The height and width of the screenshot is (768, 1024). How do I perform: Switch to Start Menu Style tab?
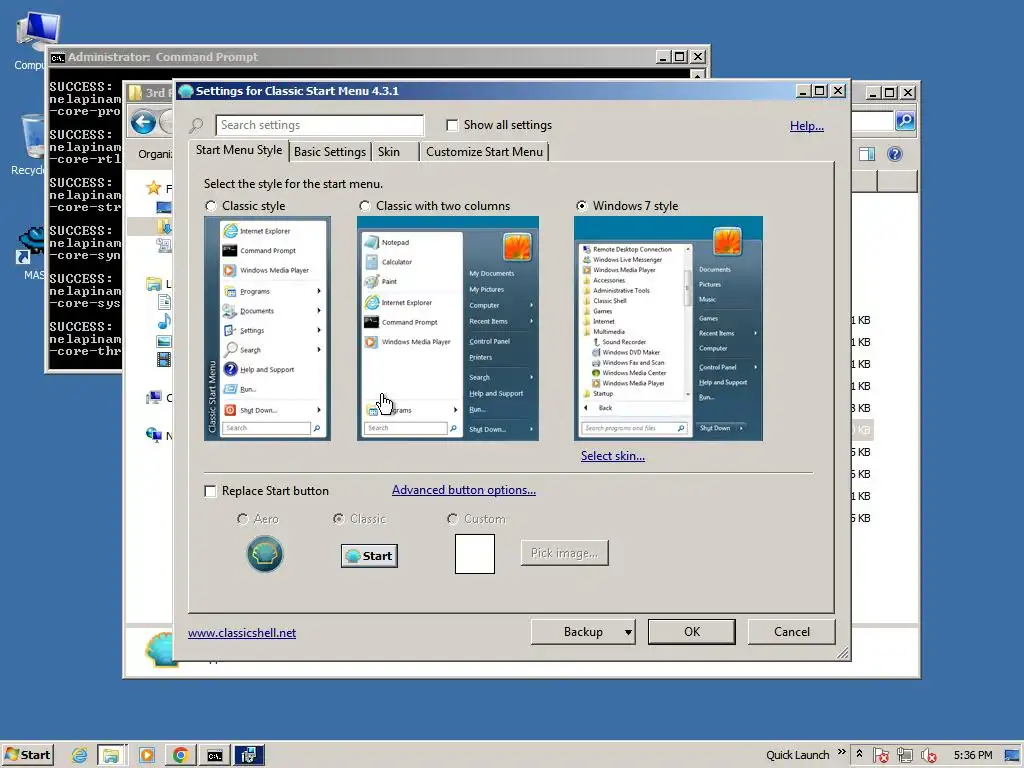coord(239,150)
